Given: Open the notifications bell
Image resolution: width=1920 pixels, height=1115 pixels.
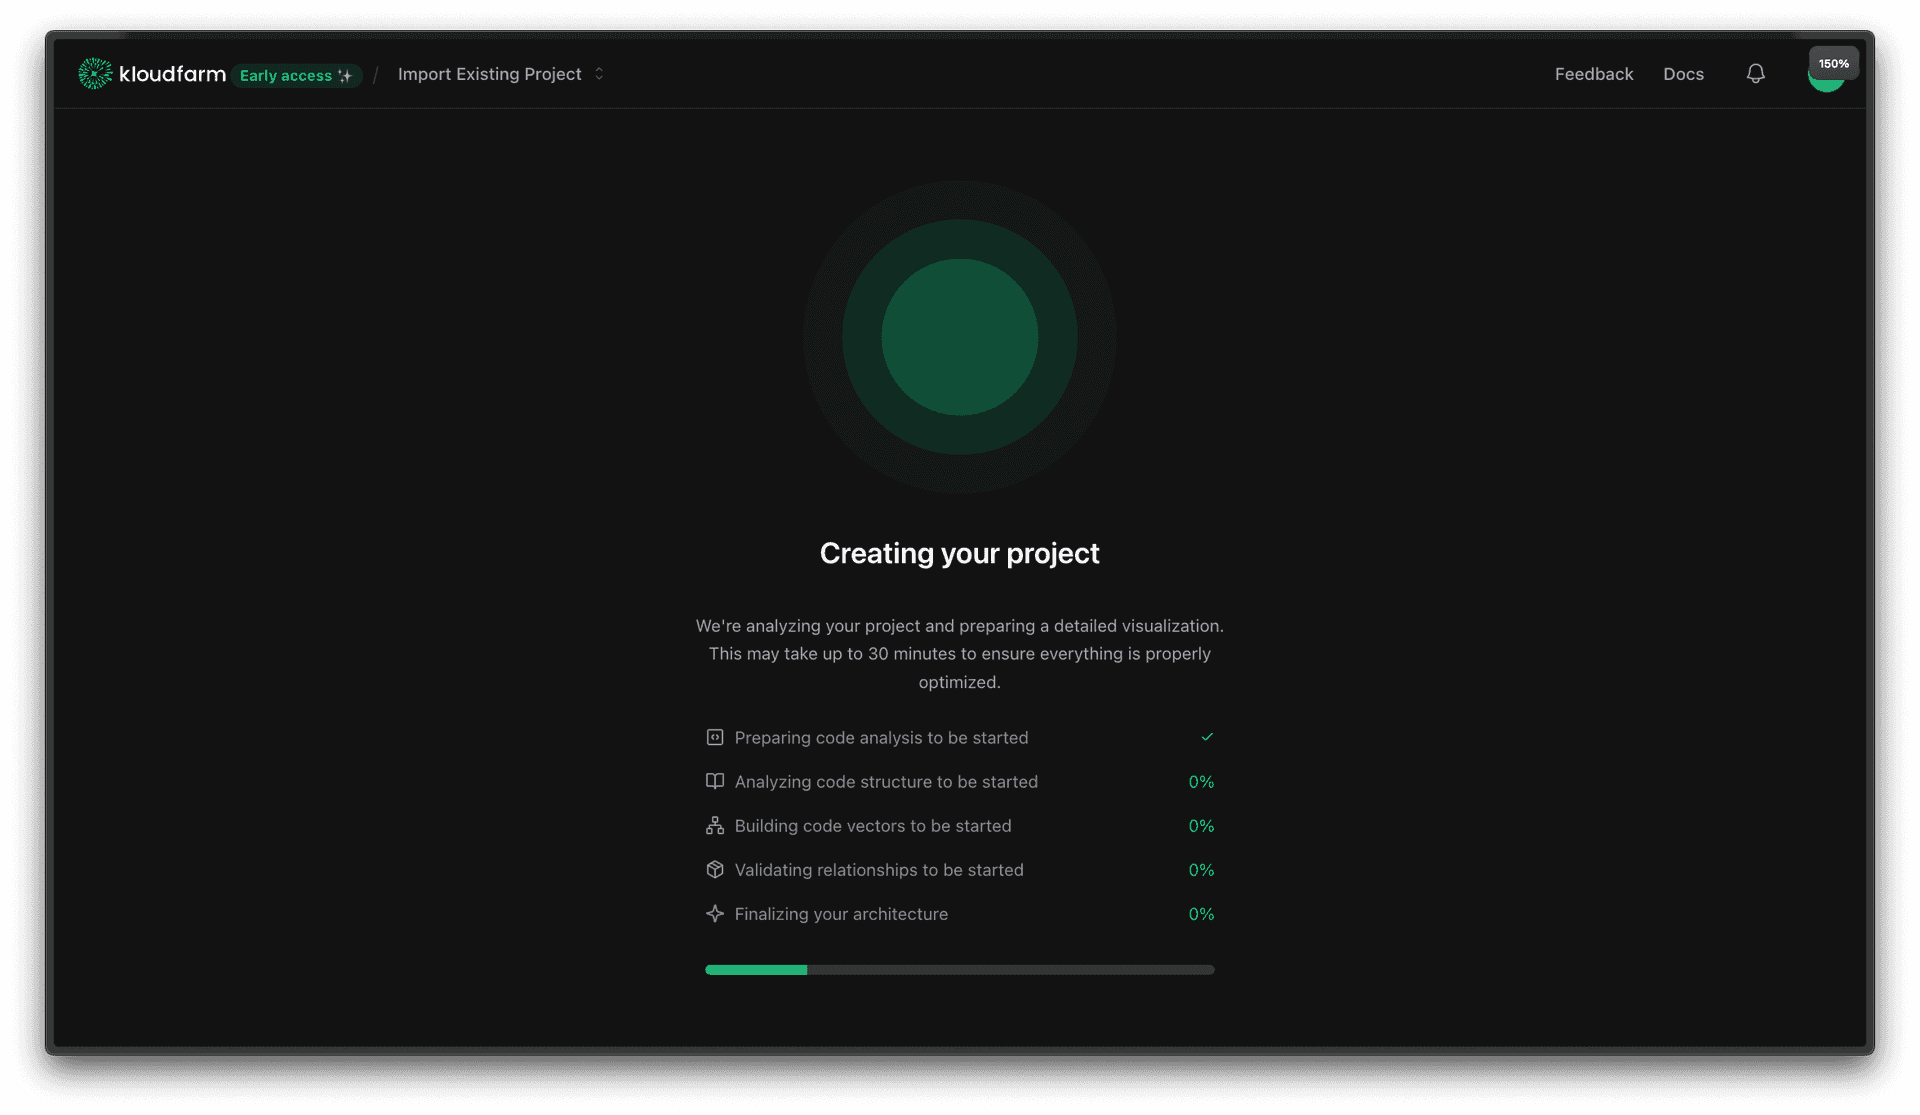Looking at the screenshot, I should coord(1756,73).
